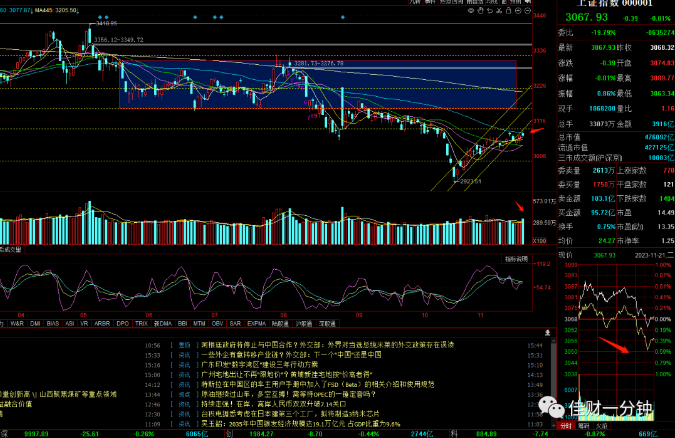The image size is (675, 438).
Task: Choose the SAR indicator tab
Action: [x=235, y=323]
